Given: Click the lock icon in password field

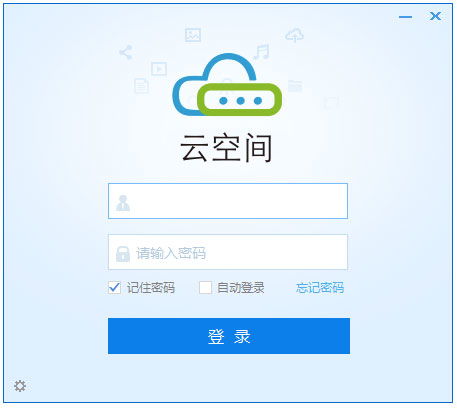Looking at the screenshot, I should 123,254.
